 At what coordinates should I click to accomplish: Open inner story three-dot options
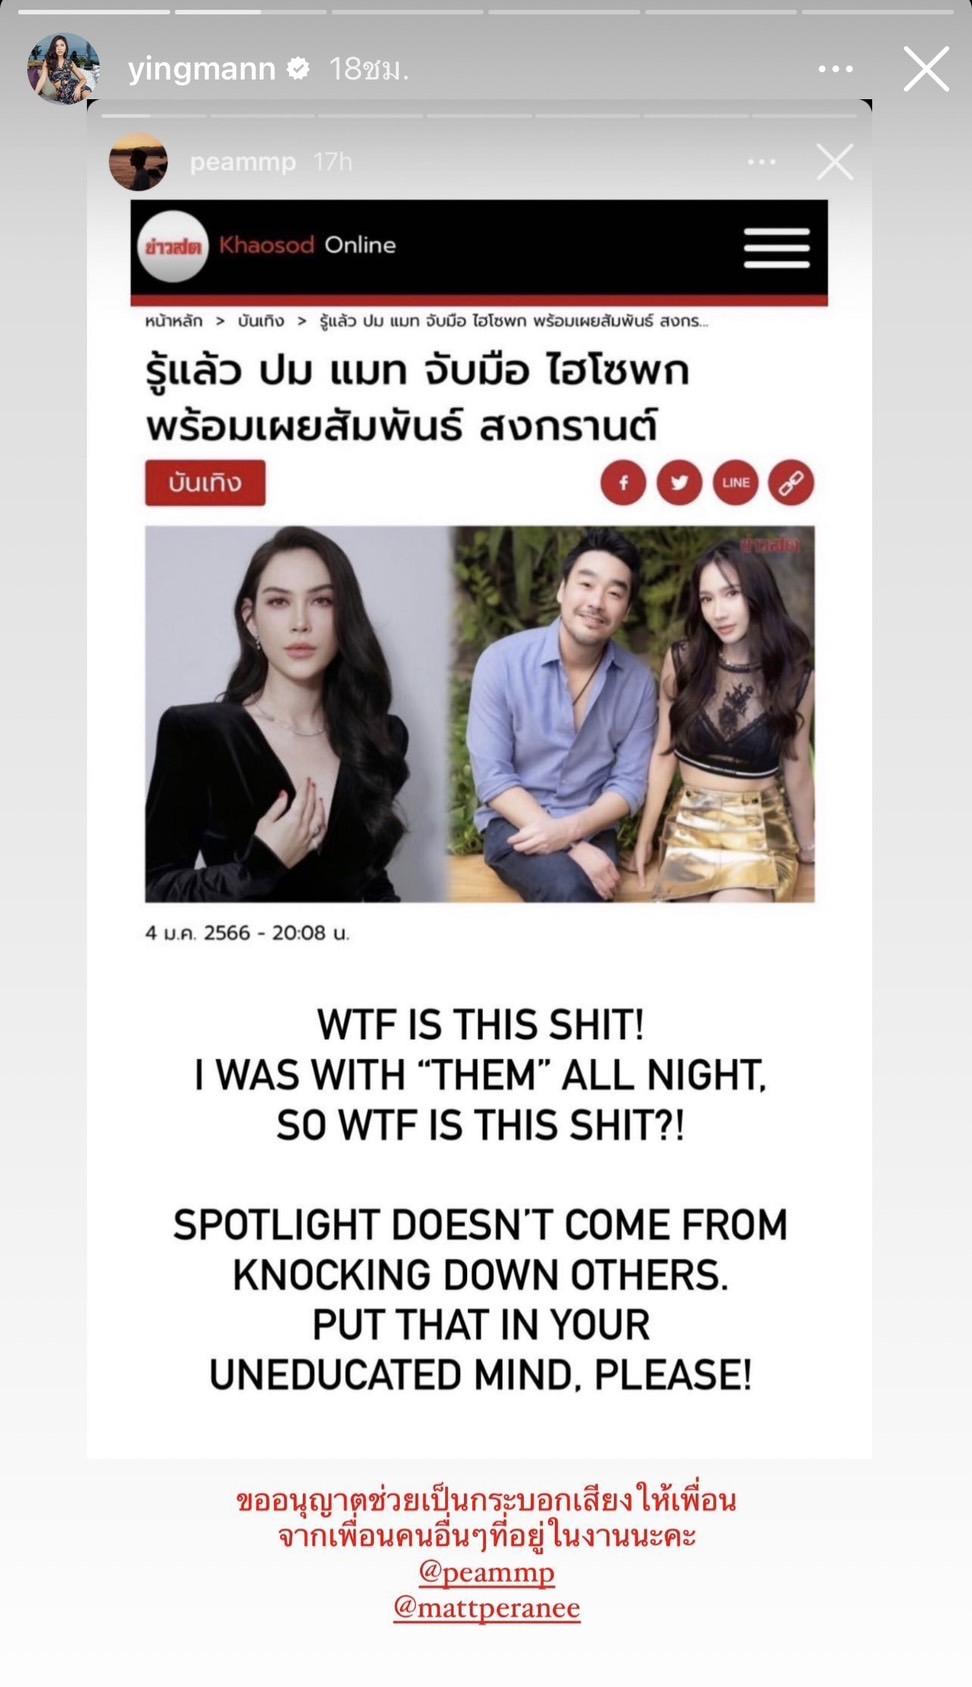[762, 162]
